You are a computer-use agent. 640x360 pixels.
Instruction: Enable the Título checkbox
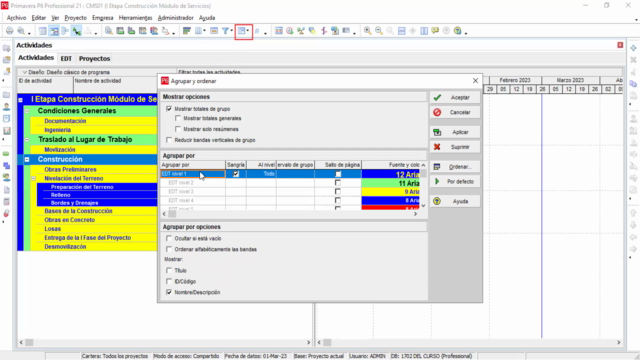pos(169,270)
